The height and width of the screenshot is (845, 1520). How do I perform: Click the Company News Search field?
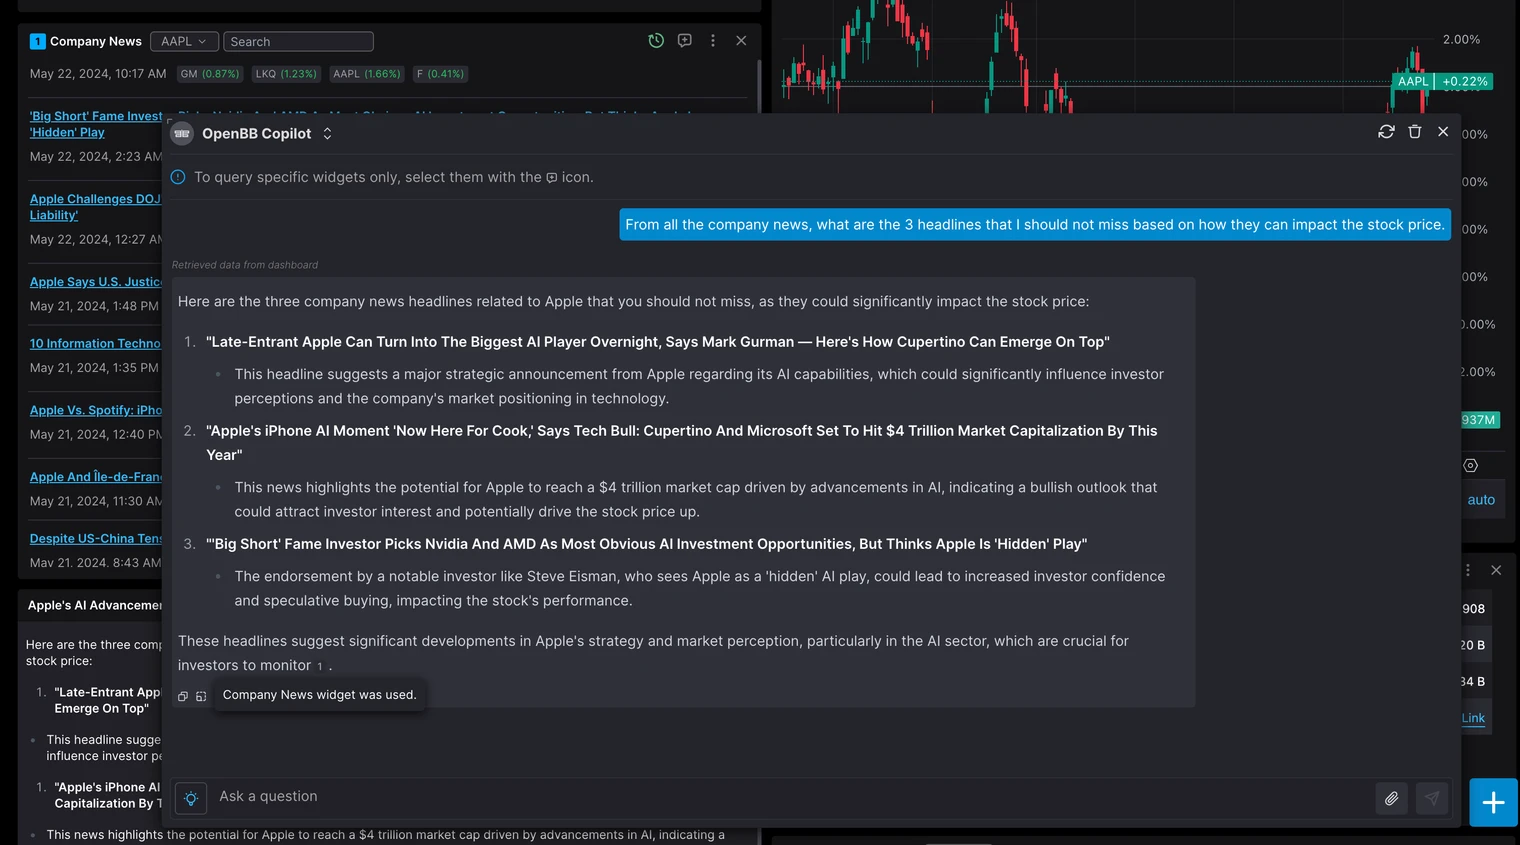(298, 42)
